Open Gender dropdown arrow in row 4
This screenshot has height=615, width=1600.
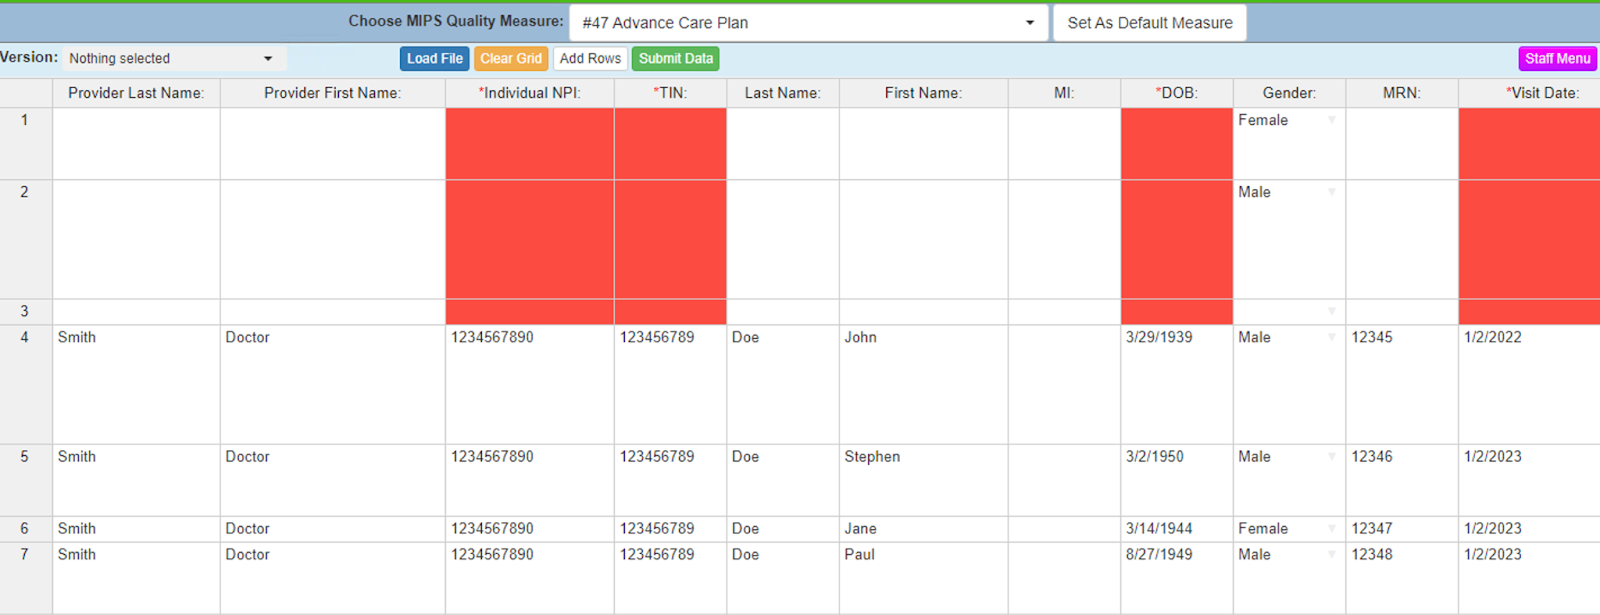(x=1331, y=338)
